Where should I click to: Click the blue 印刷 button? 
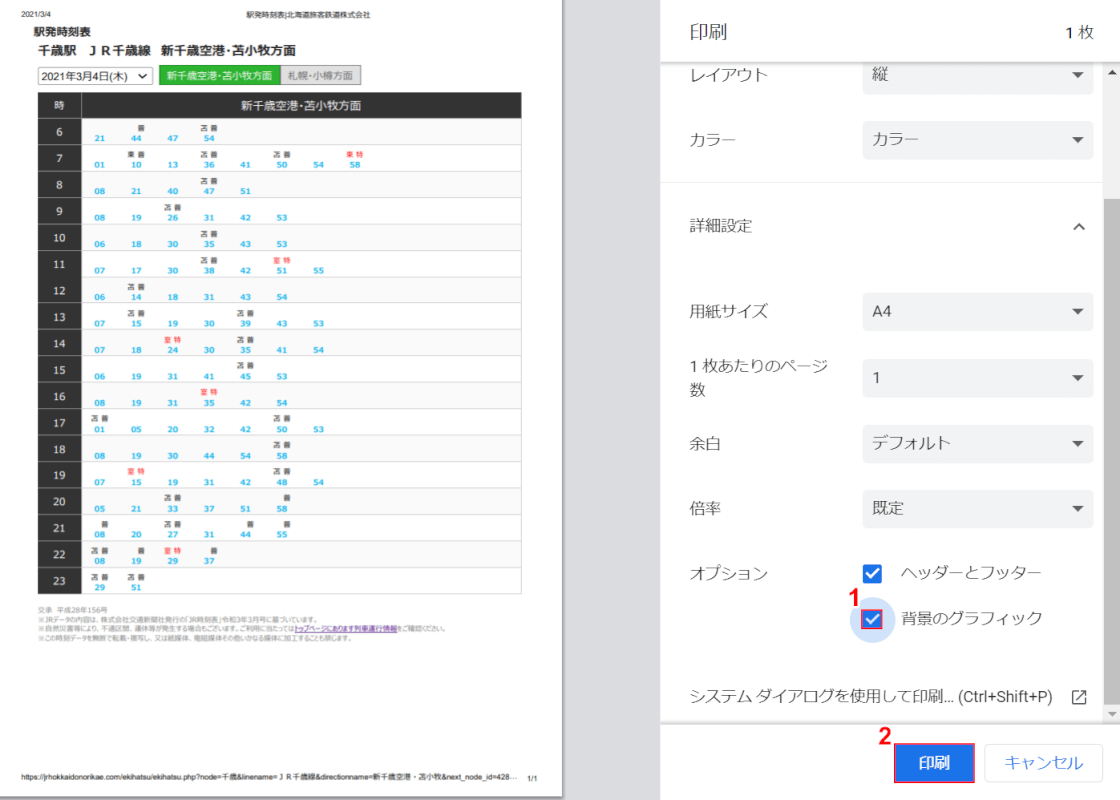pos(933,763)
